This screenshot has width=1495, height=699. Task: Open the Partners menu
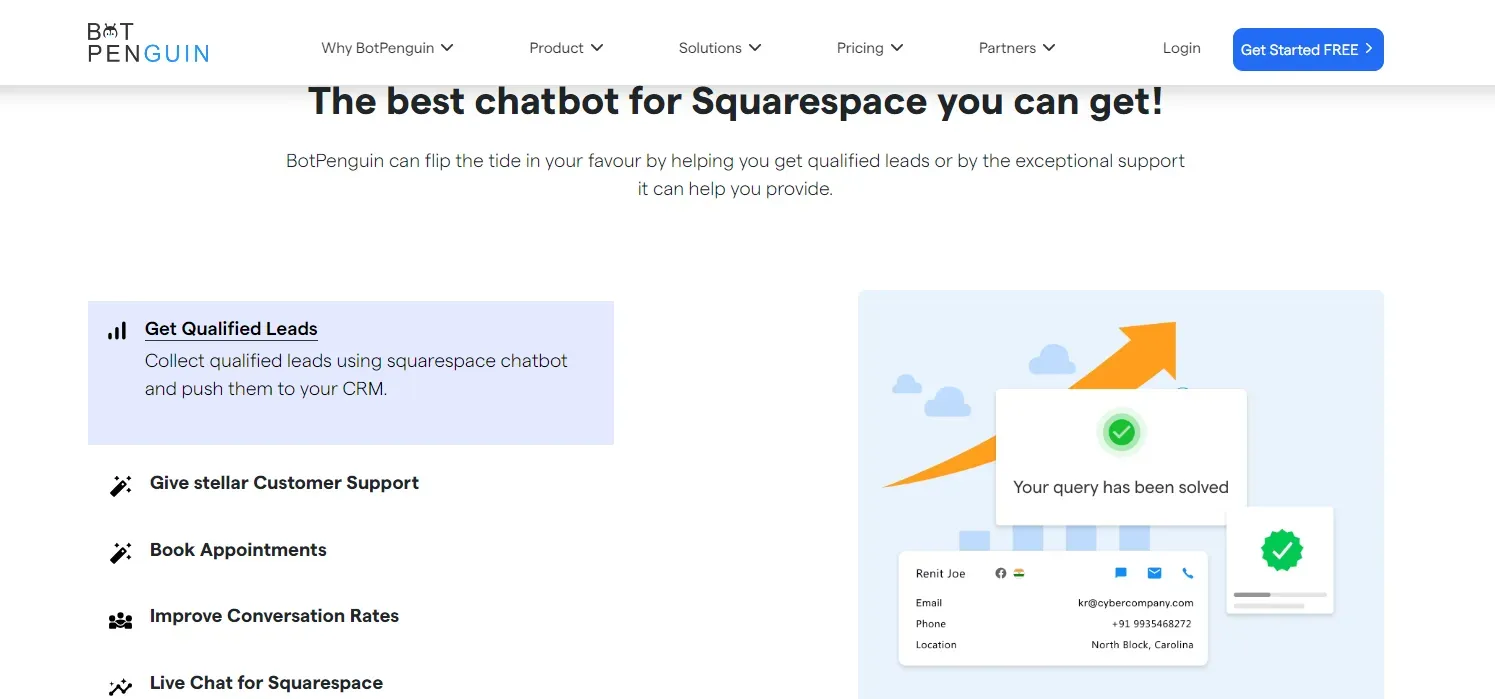pos(1017,48)
